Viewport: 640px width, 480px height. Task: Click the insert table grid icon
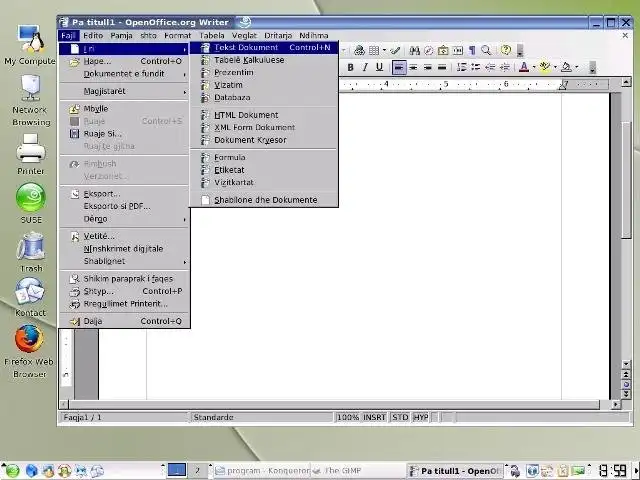(x=374, y=51)
